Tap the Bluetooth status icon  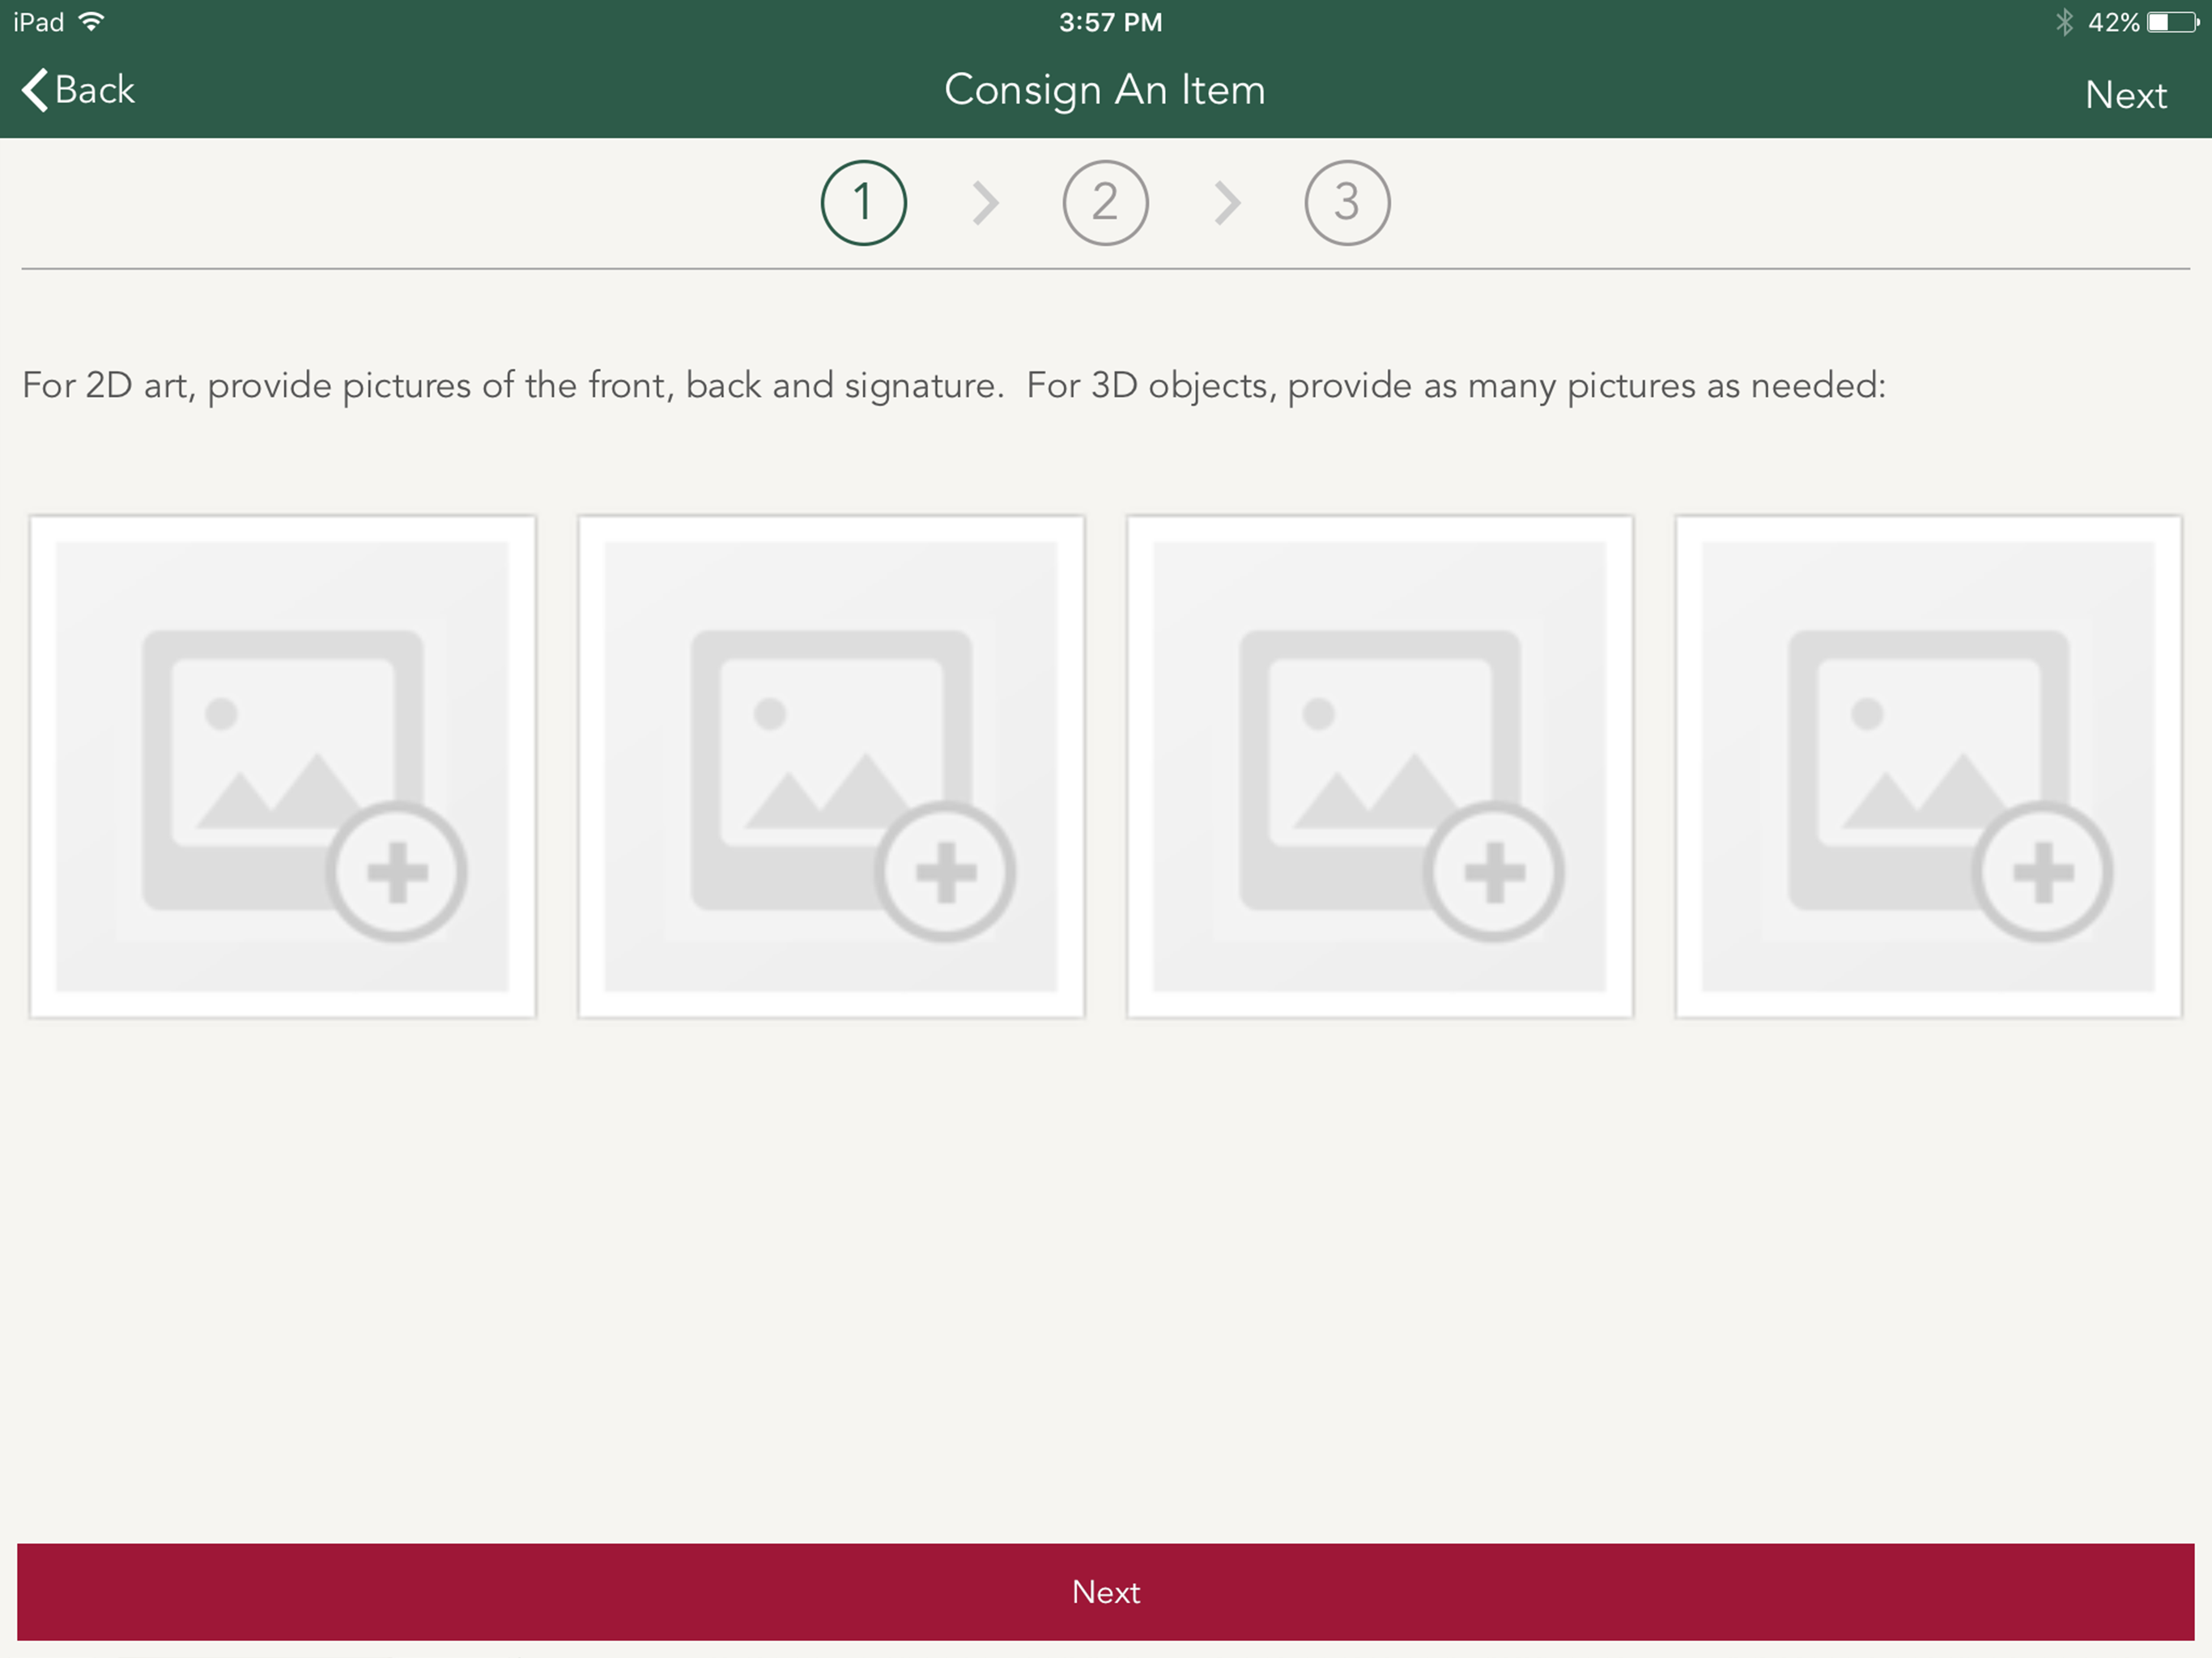[x=2064, y=22]
